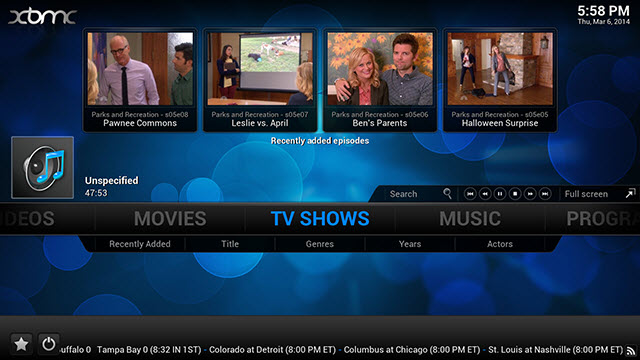Skip to the next track
The image size is (640, 360).
click(x=545, y=194)
